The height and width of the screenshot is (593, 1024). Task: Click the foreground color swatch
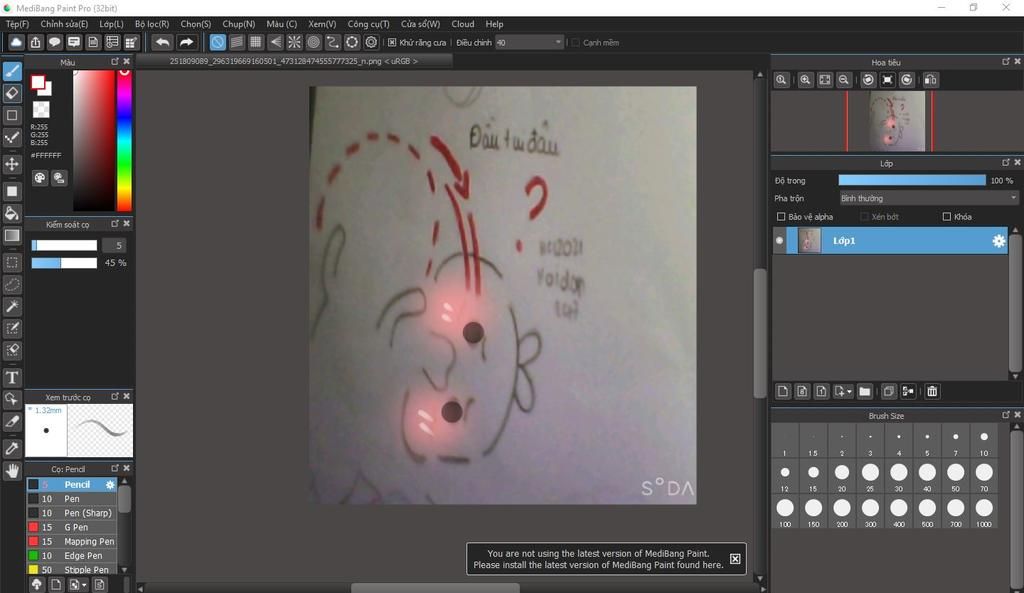coord(38,83)
